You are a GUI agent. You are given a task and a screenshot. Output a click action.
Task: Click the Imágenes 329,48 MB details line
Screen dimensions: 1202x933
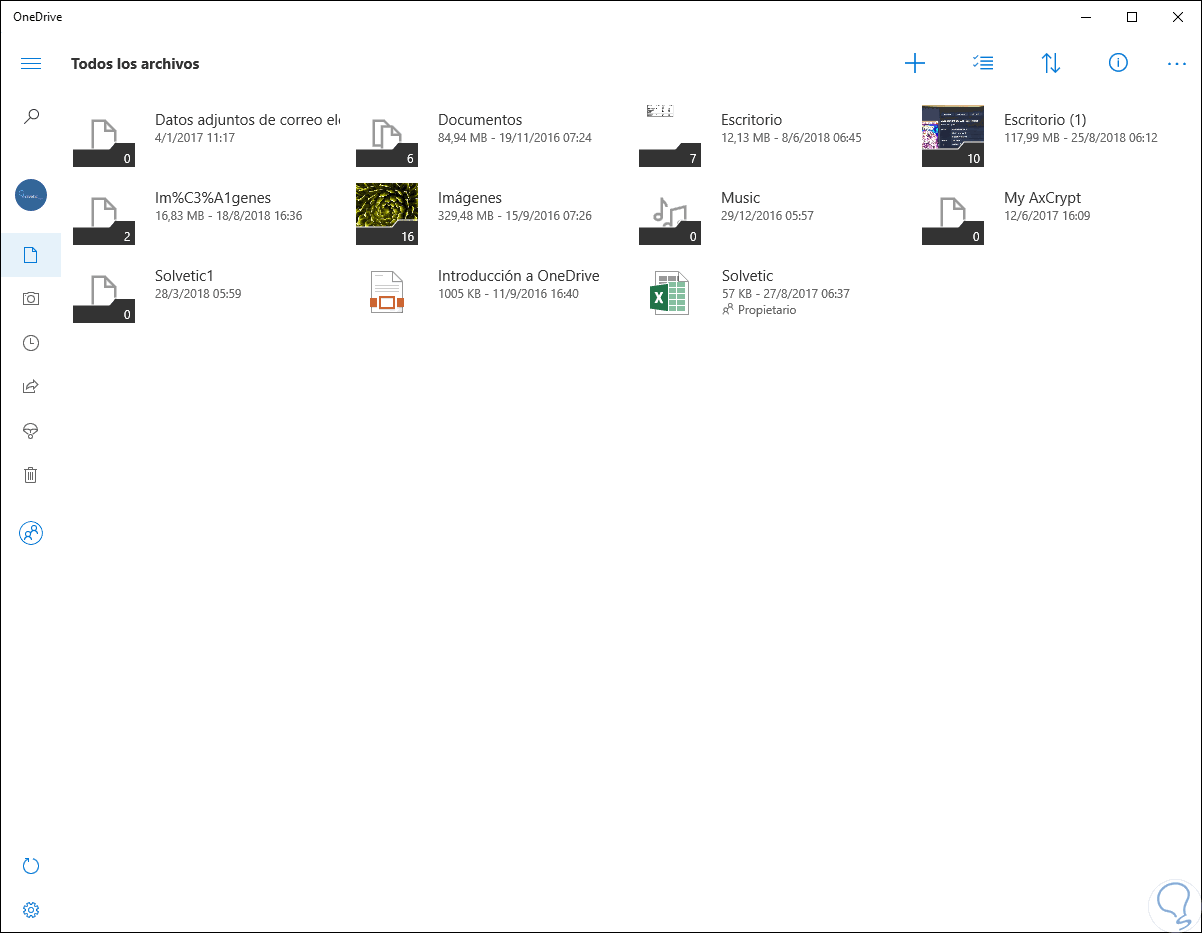[515, 216]
